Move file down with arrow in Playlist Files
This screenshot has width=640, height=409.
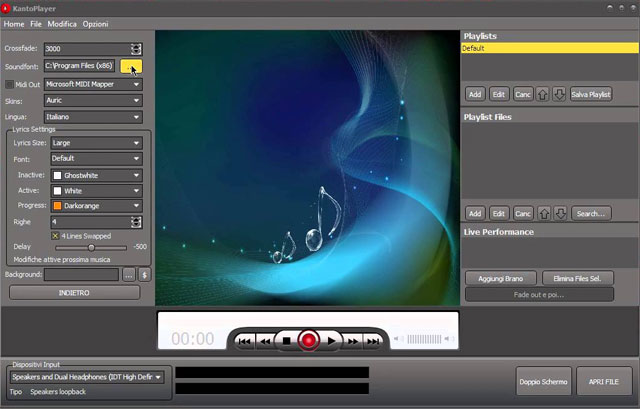[559, 213]
